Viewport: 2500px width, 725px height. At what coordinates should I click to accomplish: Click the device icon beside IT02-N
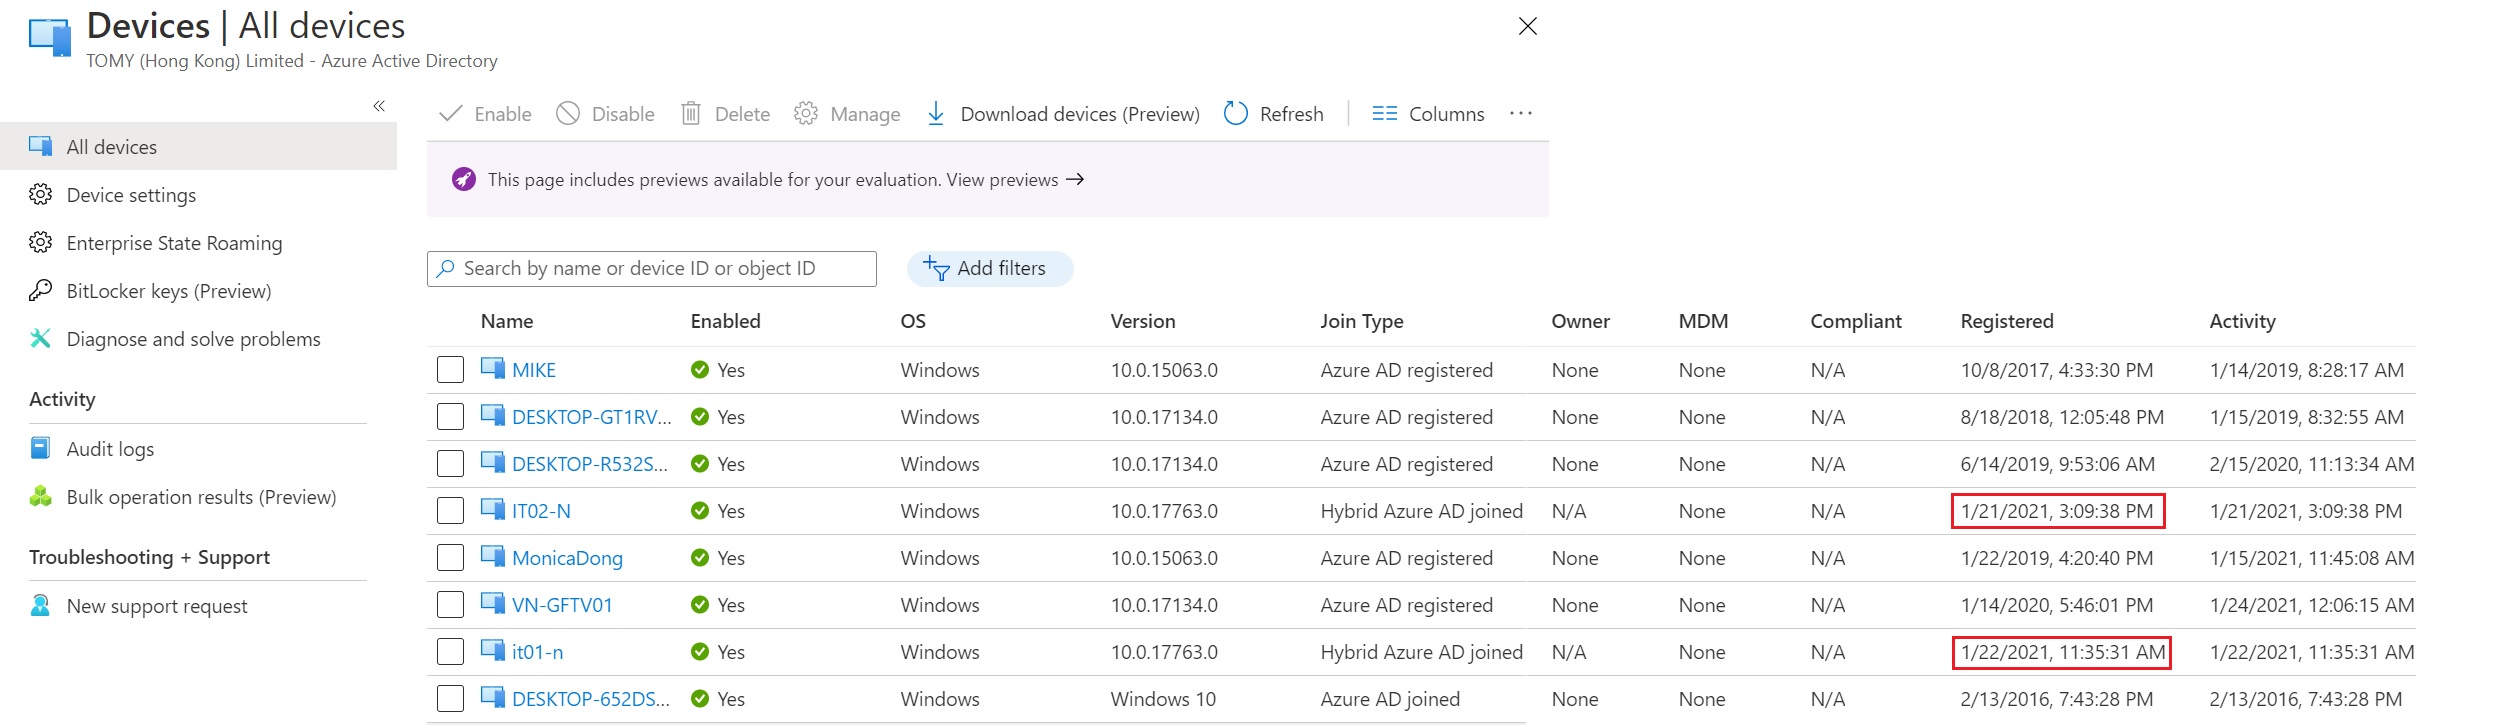pos(493,509)
